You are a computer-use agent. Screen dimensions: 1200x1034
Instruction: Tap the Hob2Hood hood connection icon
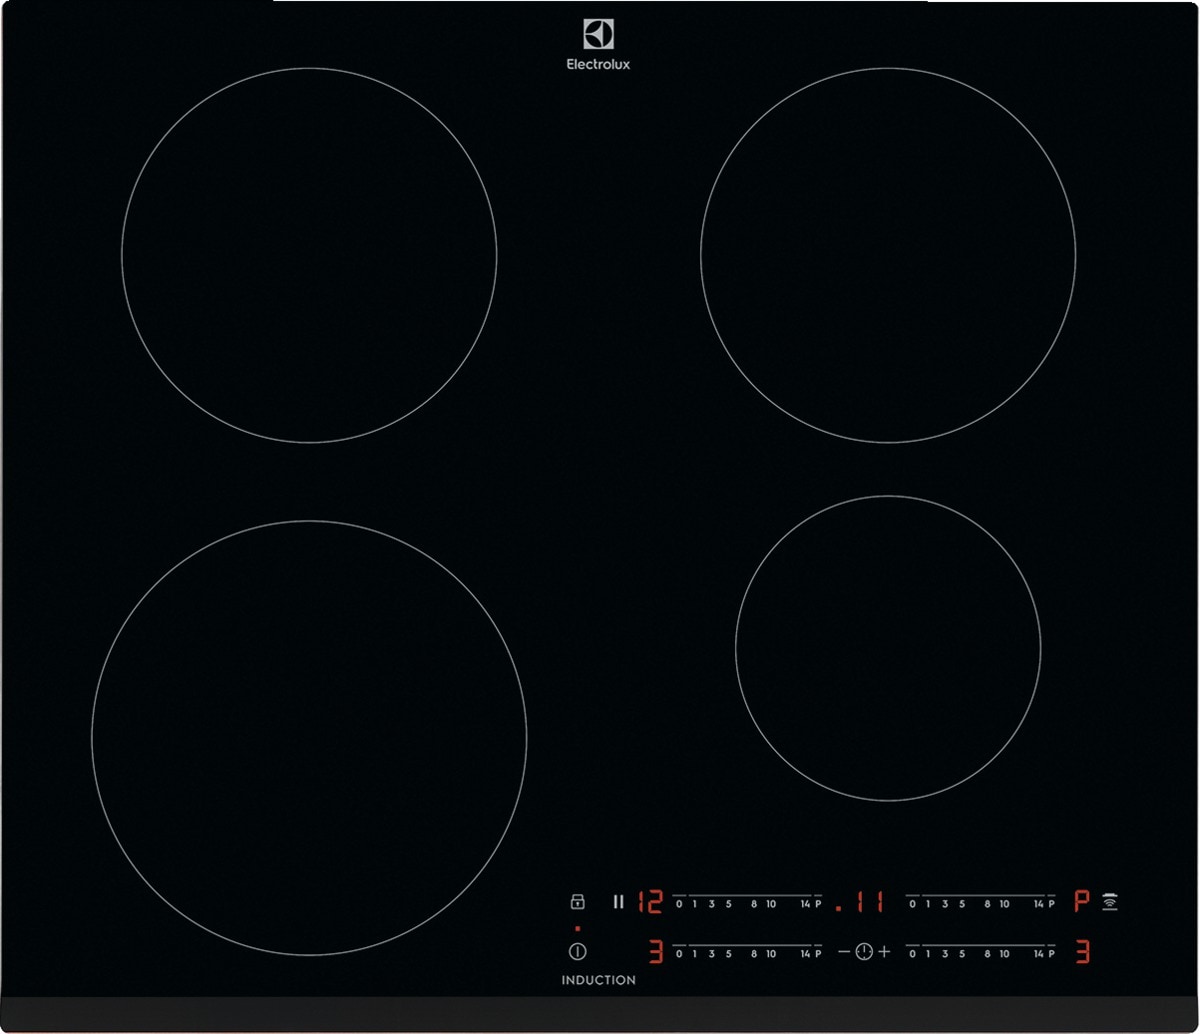pyautogui.click(x=1110, y=902)
